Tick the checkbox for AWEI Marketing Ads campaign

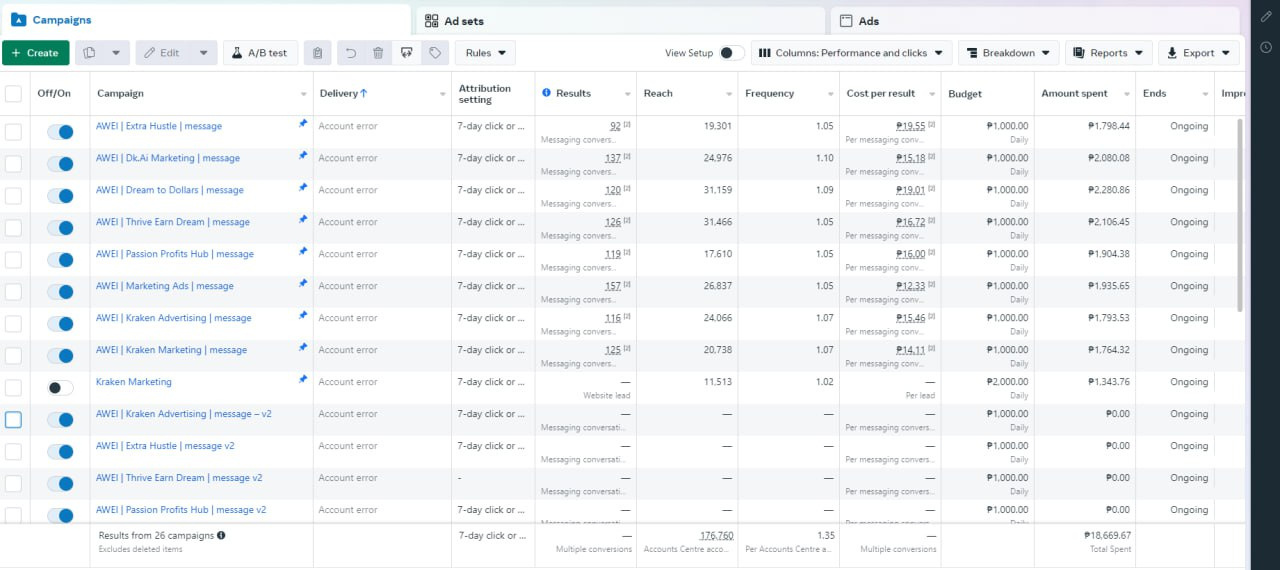point(13,291)
